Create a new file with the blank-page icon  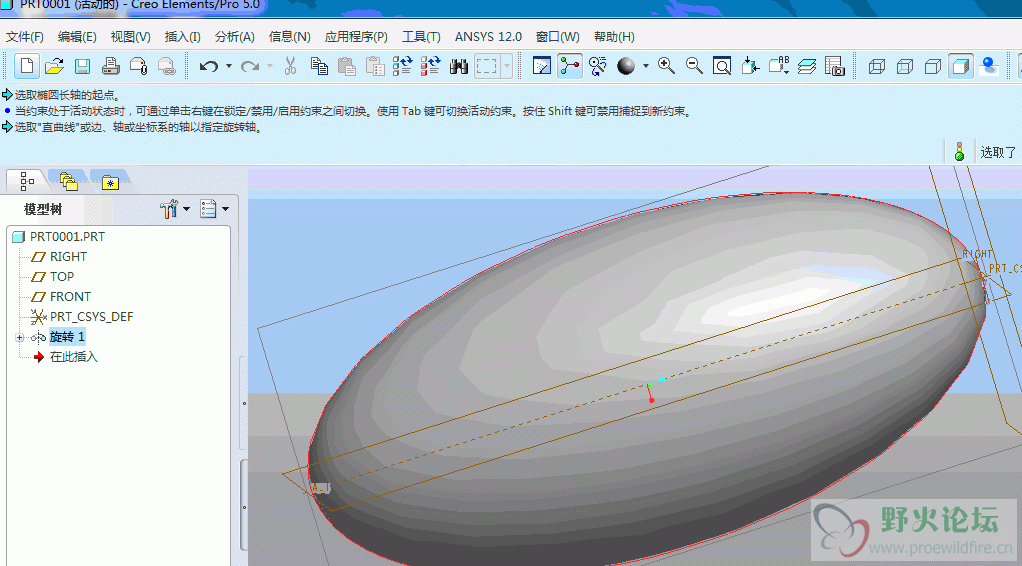(27, 66)
